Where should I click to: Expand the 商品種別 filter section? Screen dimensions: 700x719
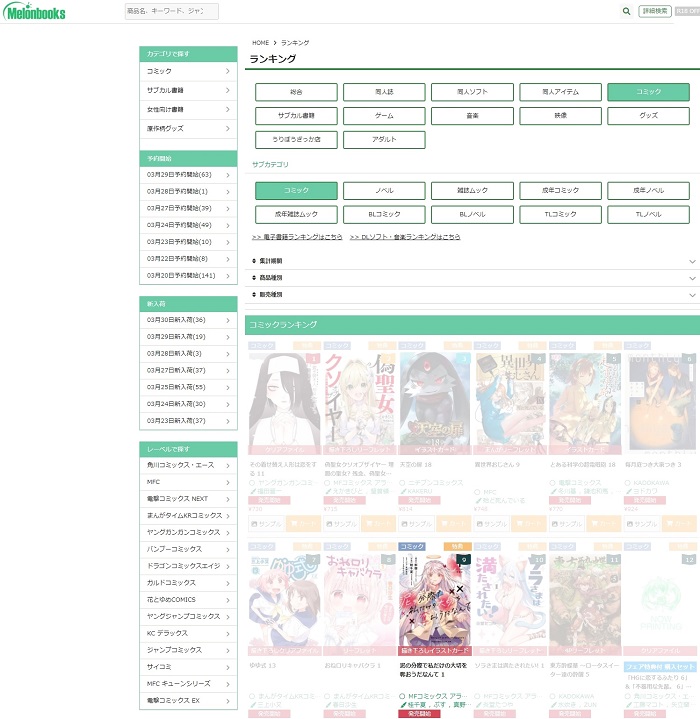pos(472,278)
